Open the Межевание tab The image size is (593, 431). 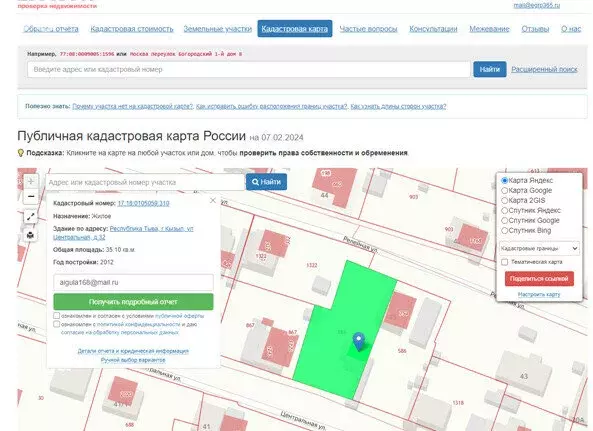coord(489,29)
